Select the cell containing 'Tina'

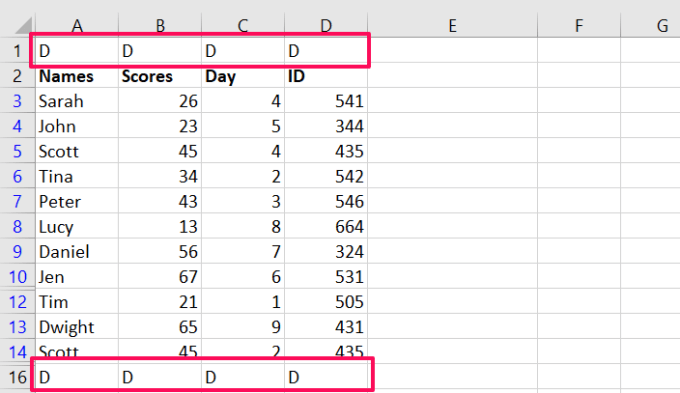(x=77, y=177)
